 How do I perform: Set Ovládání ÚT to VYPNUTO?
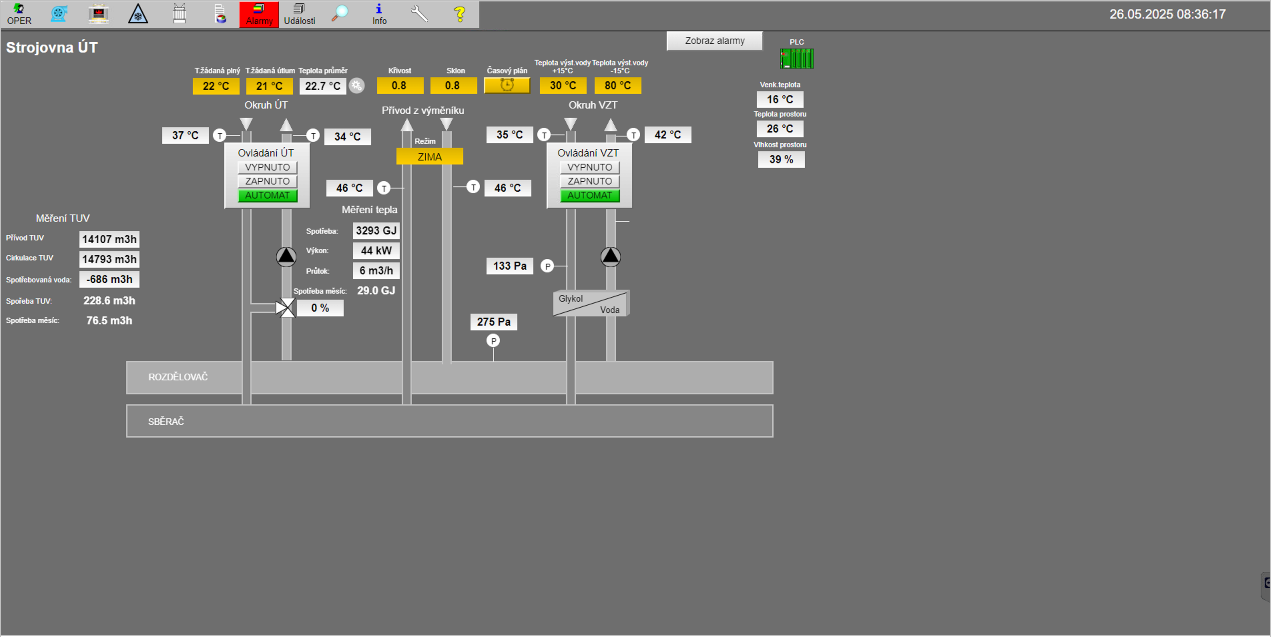click(x=268, y=167)
